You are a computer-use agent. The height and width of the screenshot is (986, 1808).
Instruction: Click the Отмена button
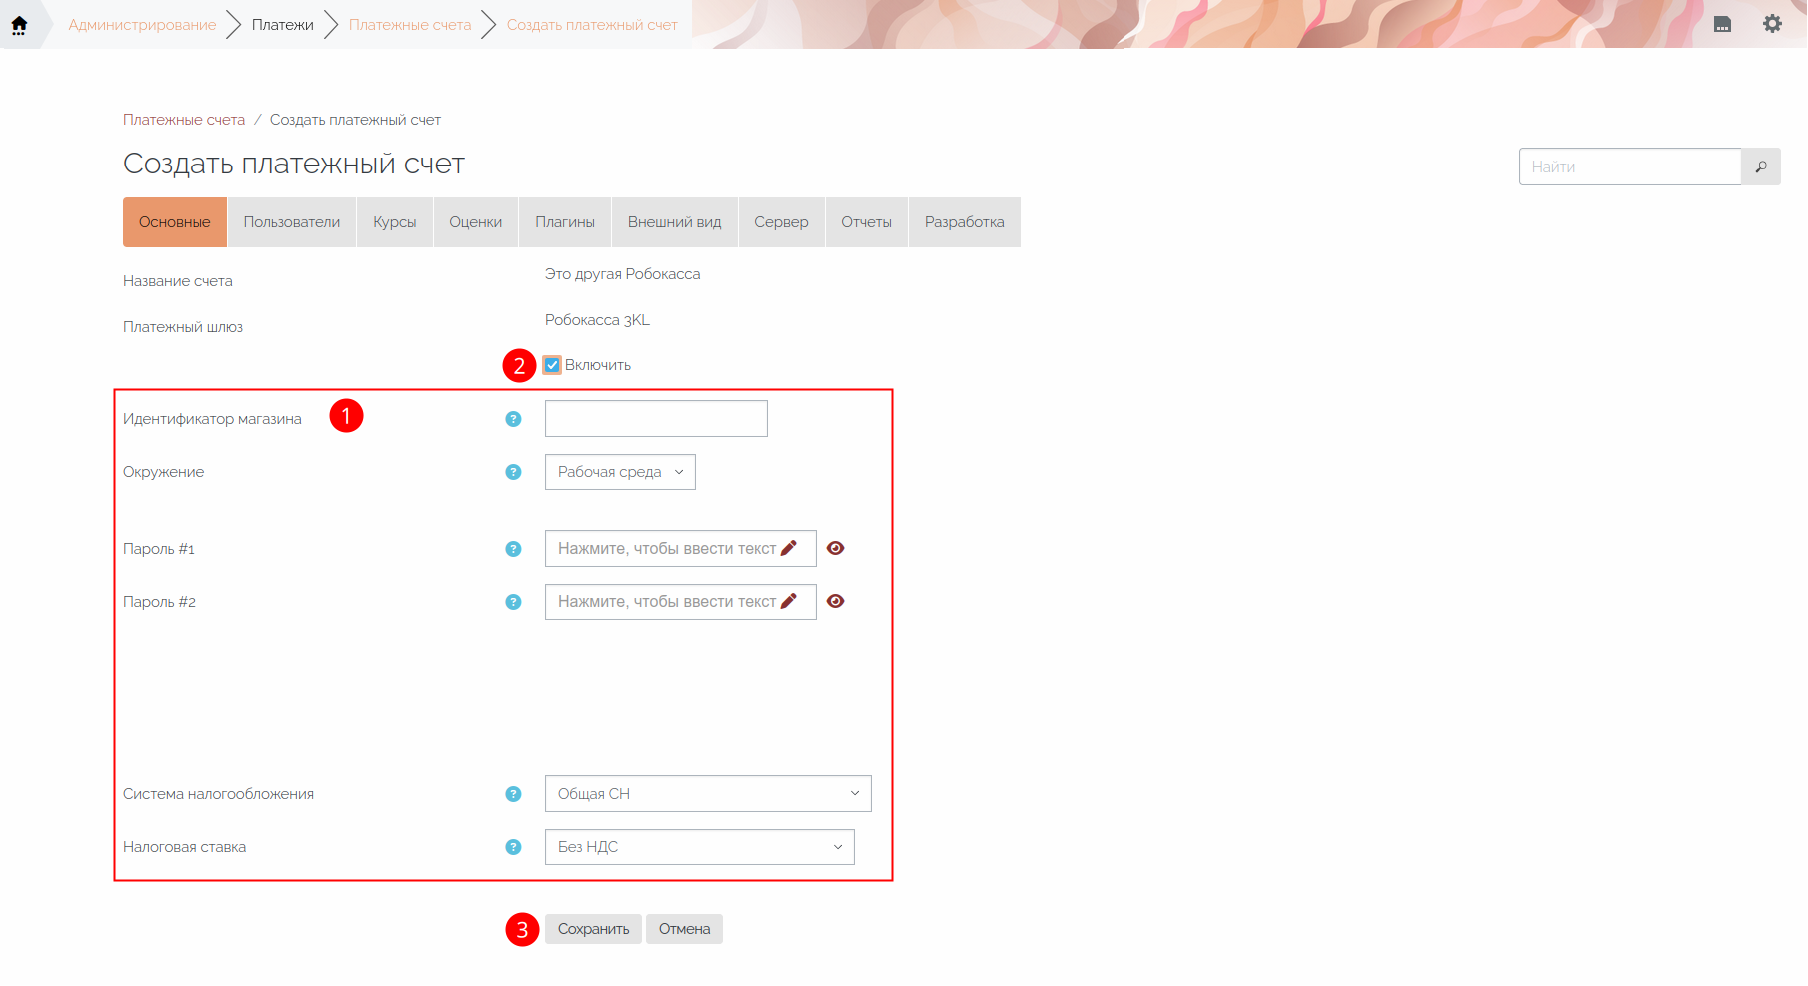point(684,929)
